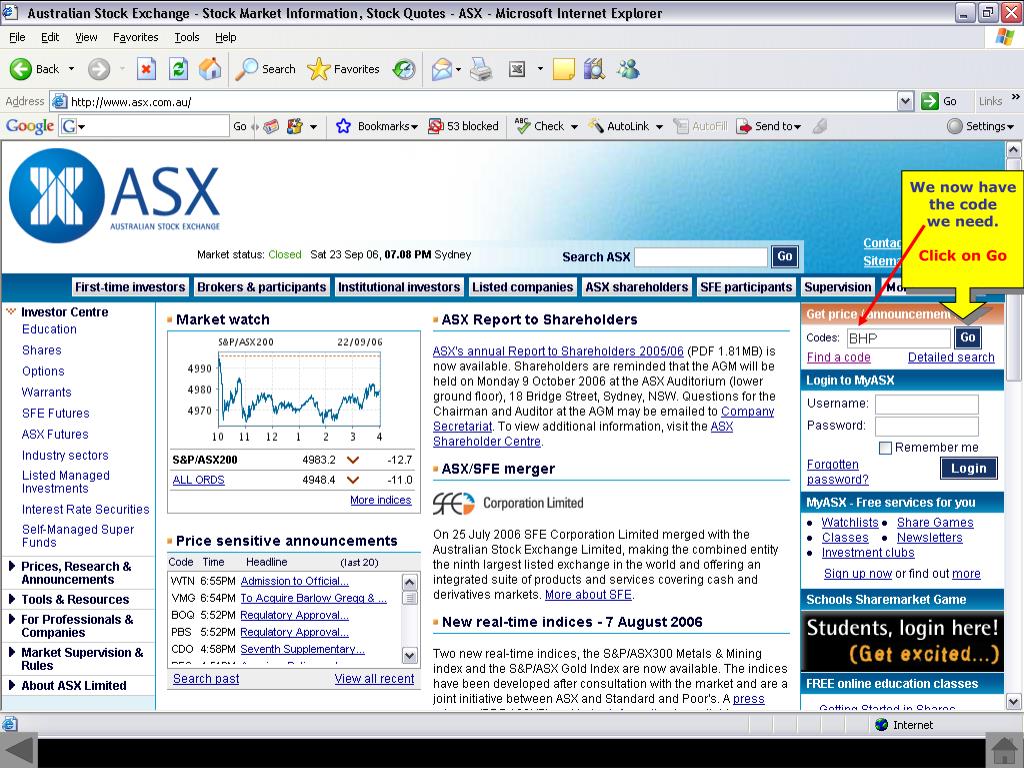
Task: Open View all recent announcements link
Action: (374, 679)
